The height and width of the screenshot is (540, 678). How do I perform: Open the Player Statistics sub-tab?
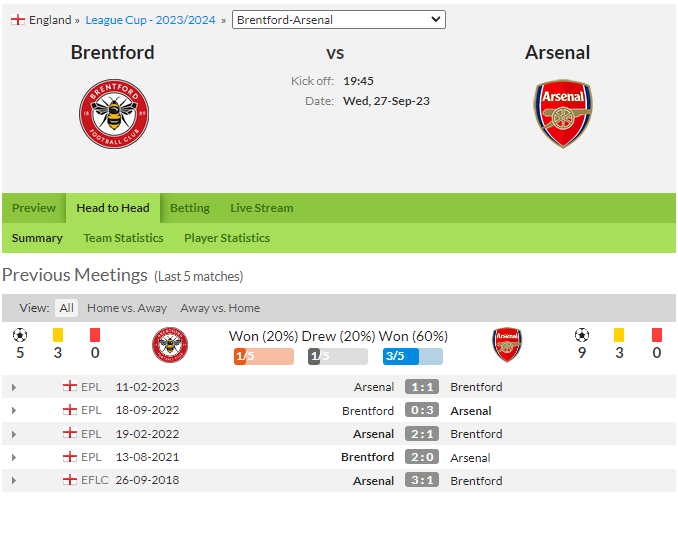coord(227,238)
